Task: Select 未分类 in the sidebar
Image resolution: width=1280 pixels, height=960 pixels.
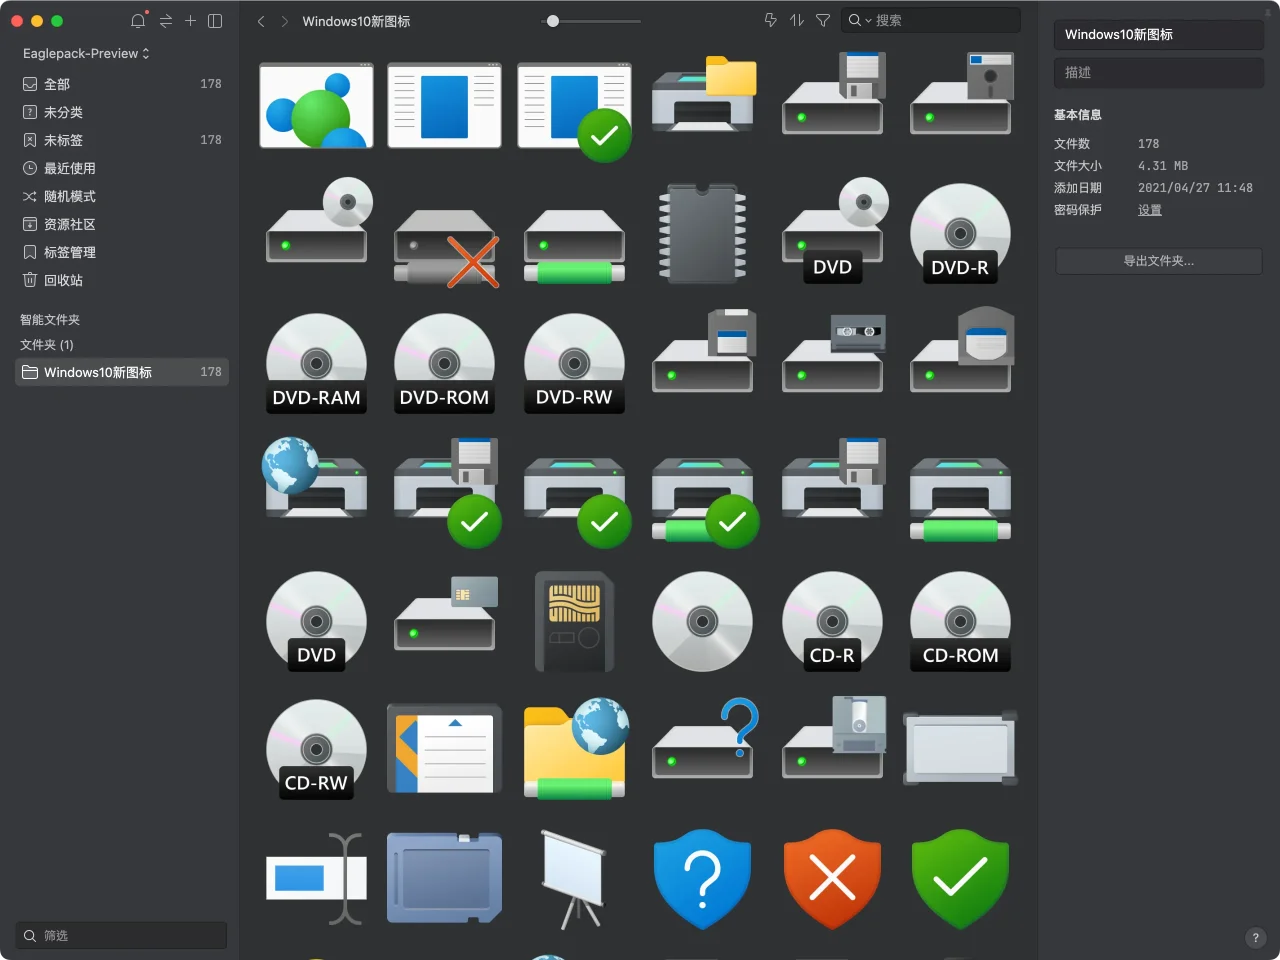Action: pos(121,112)
